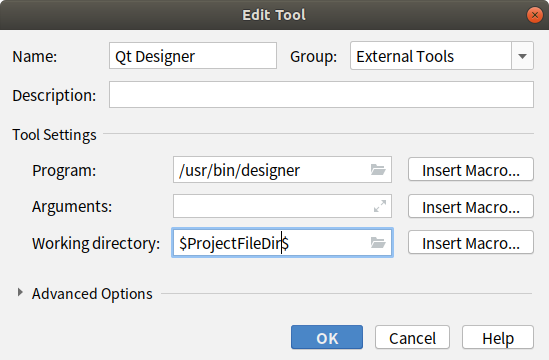Select the External Tools group combo box
Image resolution: width=549 pixels, height=360 pixels.
click(442, 56)
